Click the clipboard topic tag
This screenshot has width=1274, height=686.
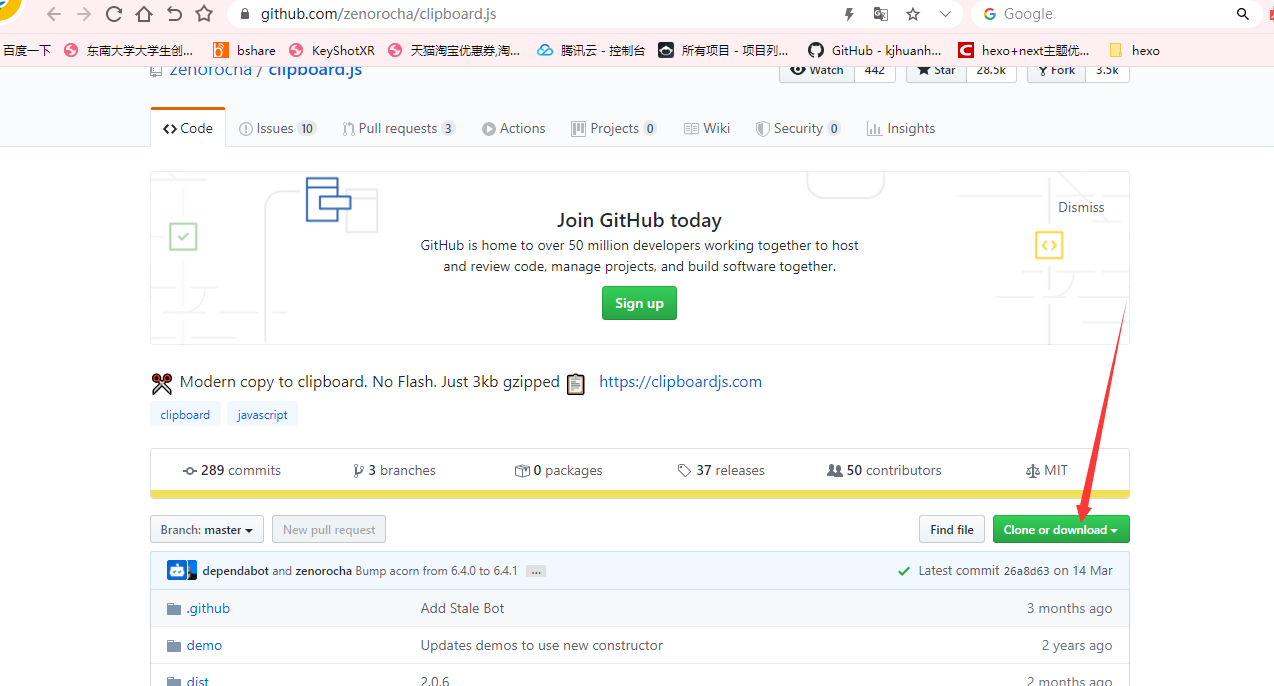click(185, 414)
